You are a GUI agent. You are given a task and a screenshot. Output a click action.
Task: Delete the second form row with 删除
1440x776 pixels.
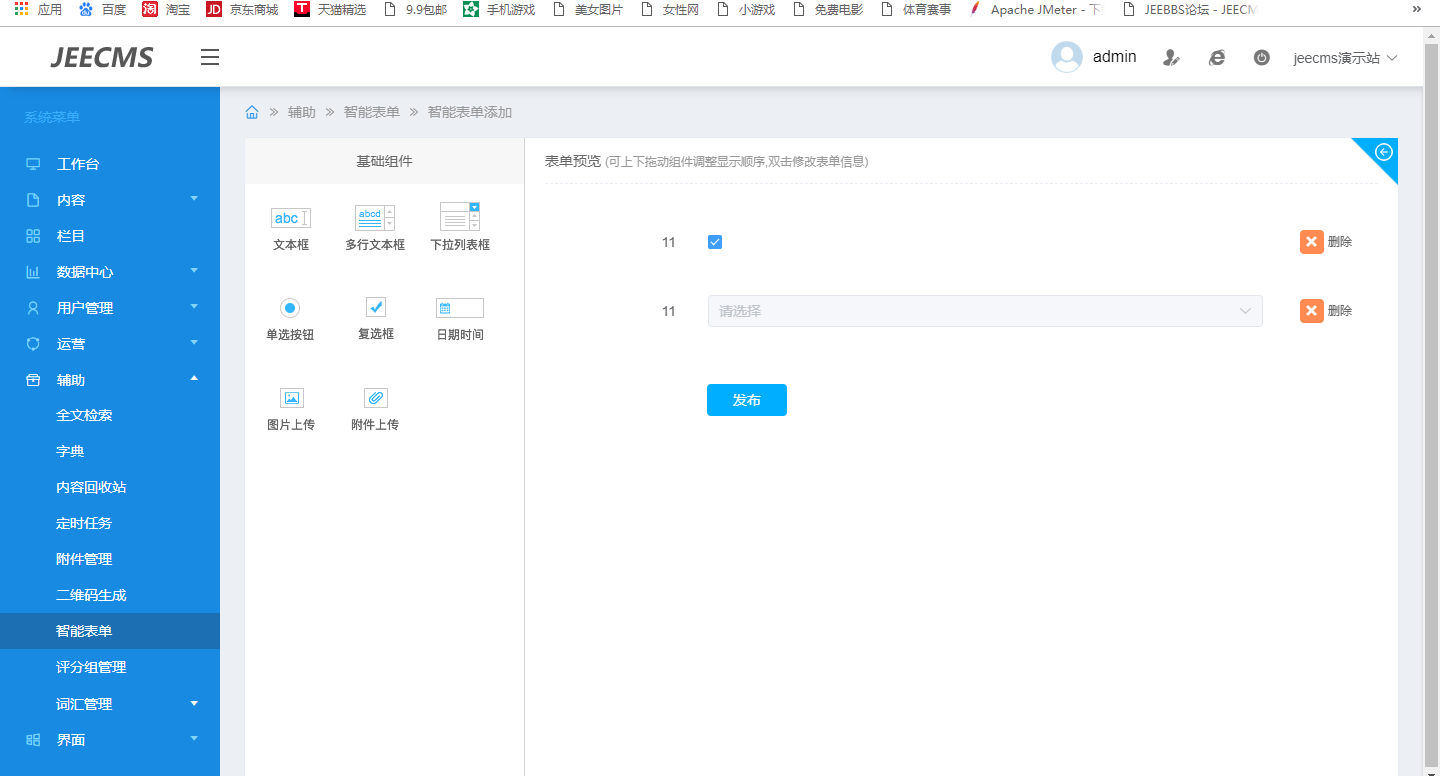(x=1326, y=311)
